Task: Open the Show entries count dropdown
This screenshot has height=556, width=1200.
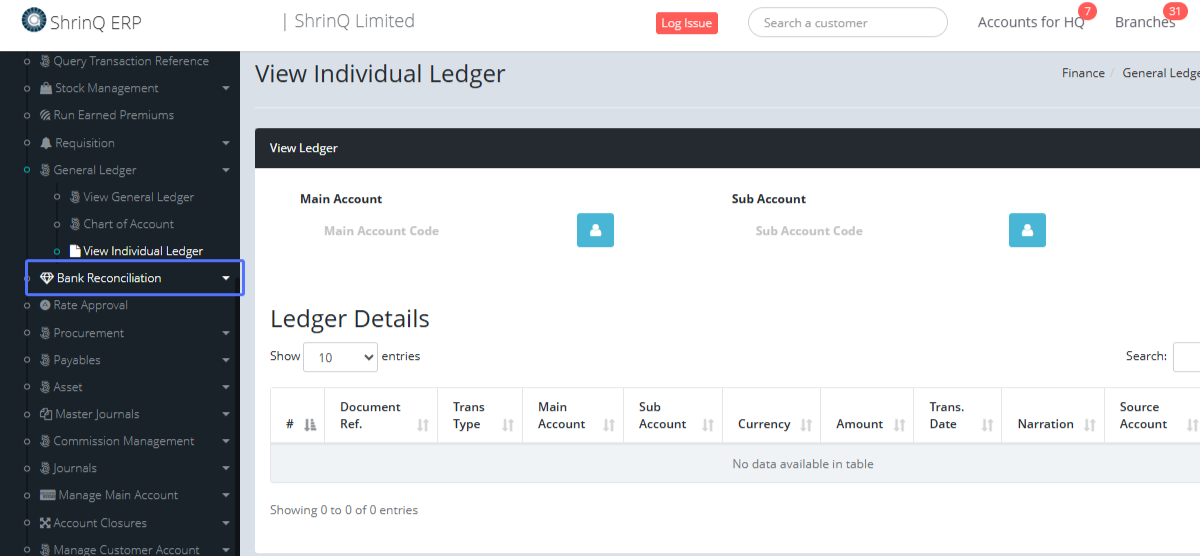Action: [x=340, y=357]
